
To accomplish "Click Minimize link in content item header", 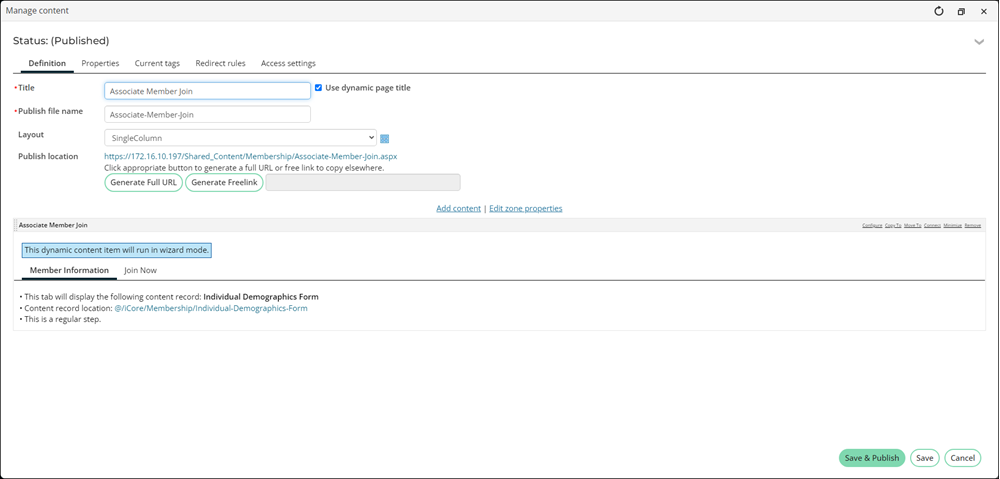I will (x=952, y=226).
